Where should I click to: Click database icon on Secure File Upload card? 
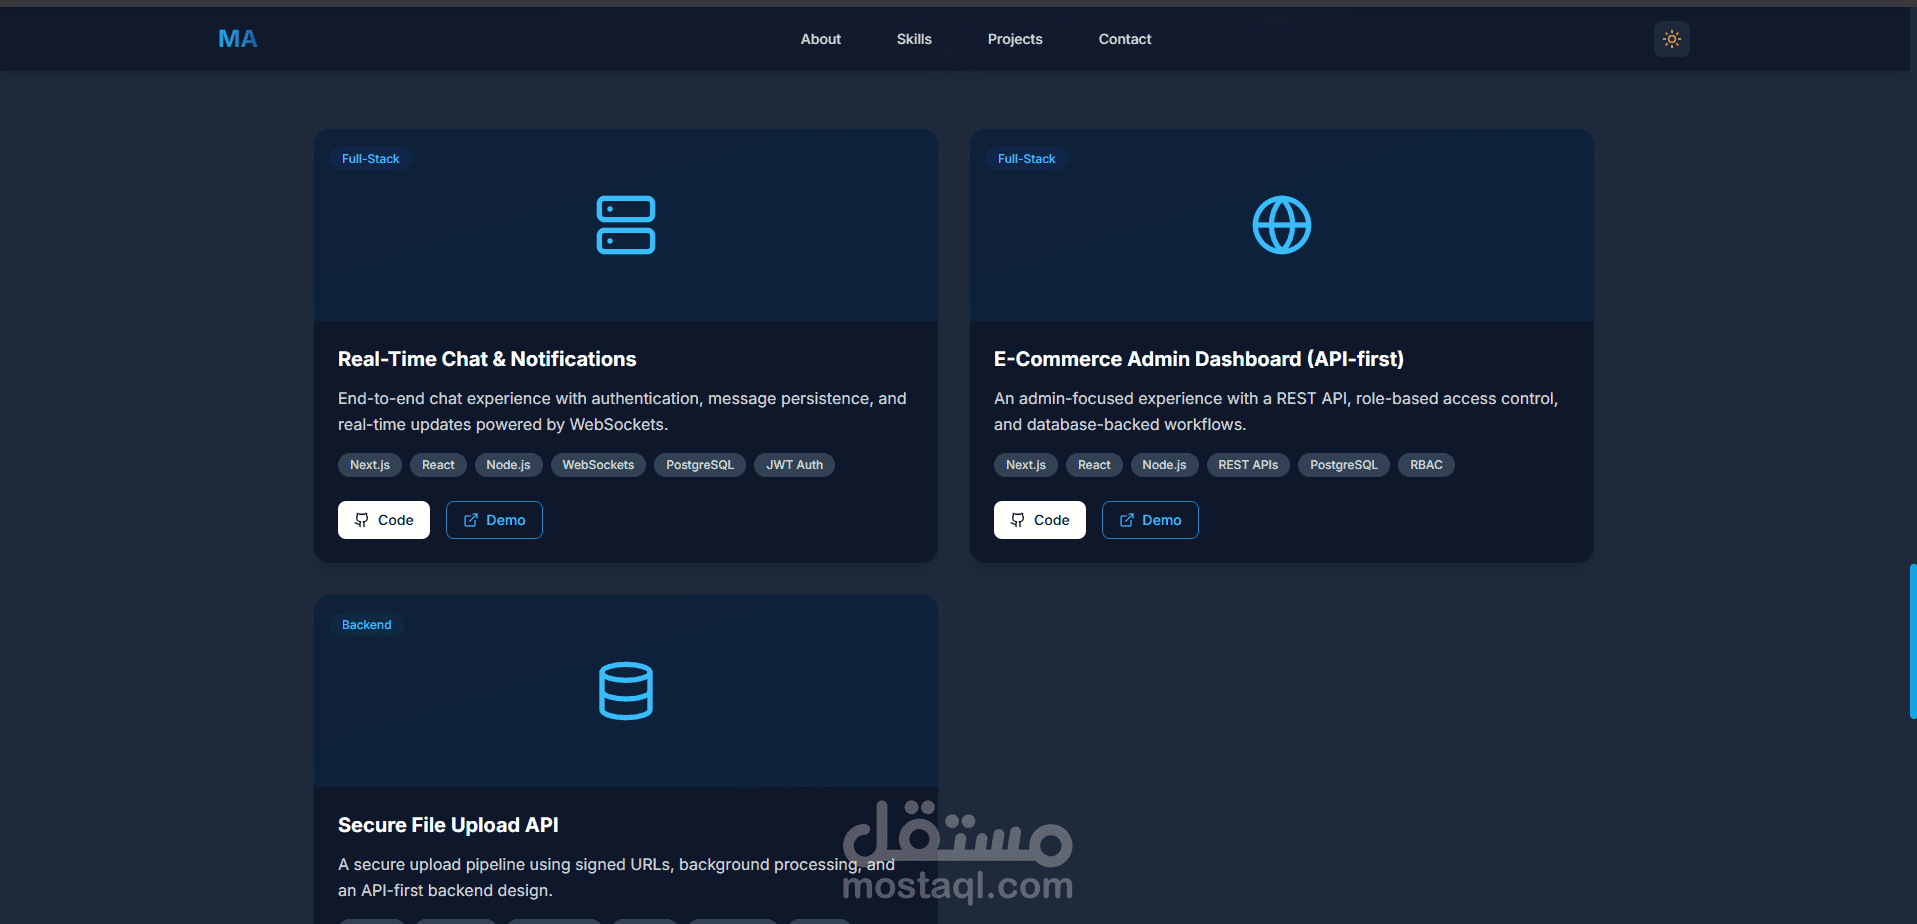tap(626, 691)
